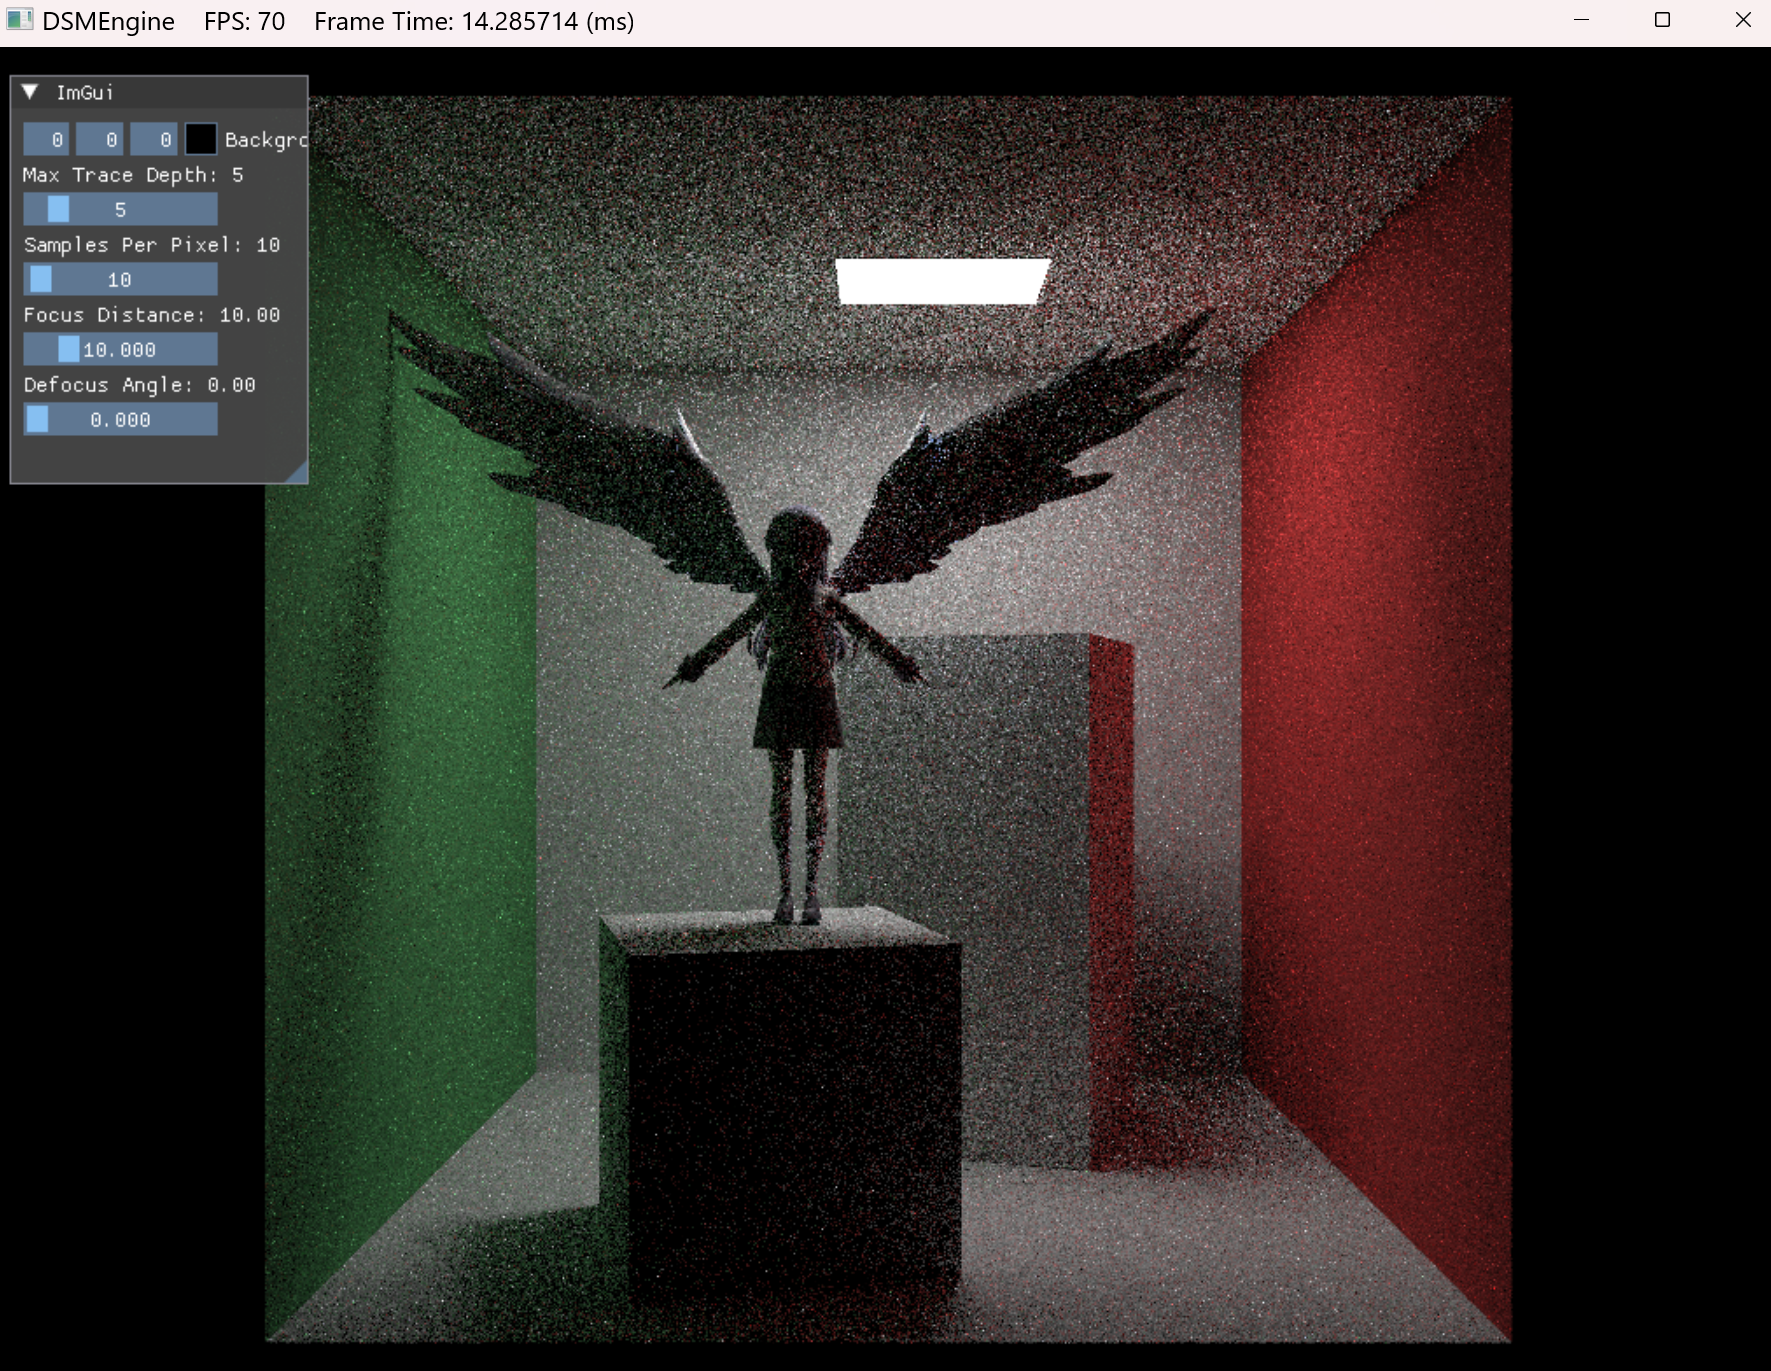Click the "Max Trace Depth: 5" label
The height and width of the screenshot is (1371, 1771).
133,175
